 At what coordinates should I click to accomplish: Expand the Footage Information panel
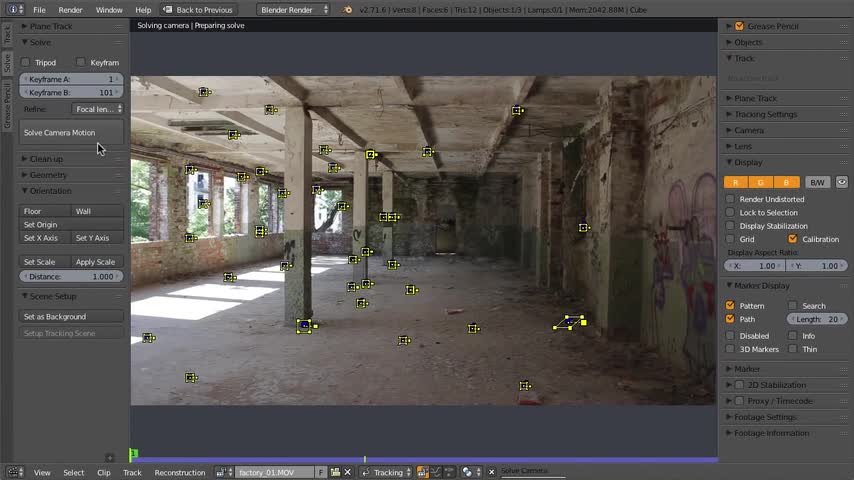pos(771,433)
